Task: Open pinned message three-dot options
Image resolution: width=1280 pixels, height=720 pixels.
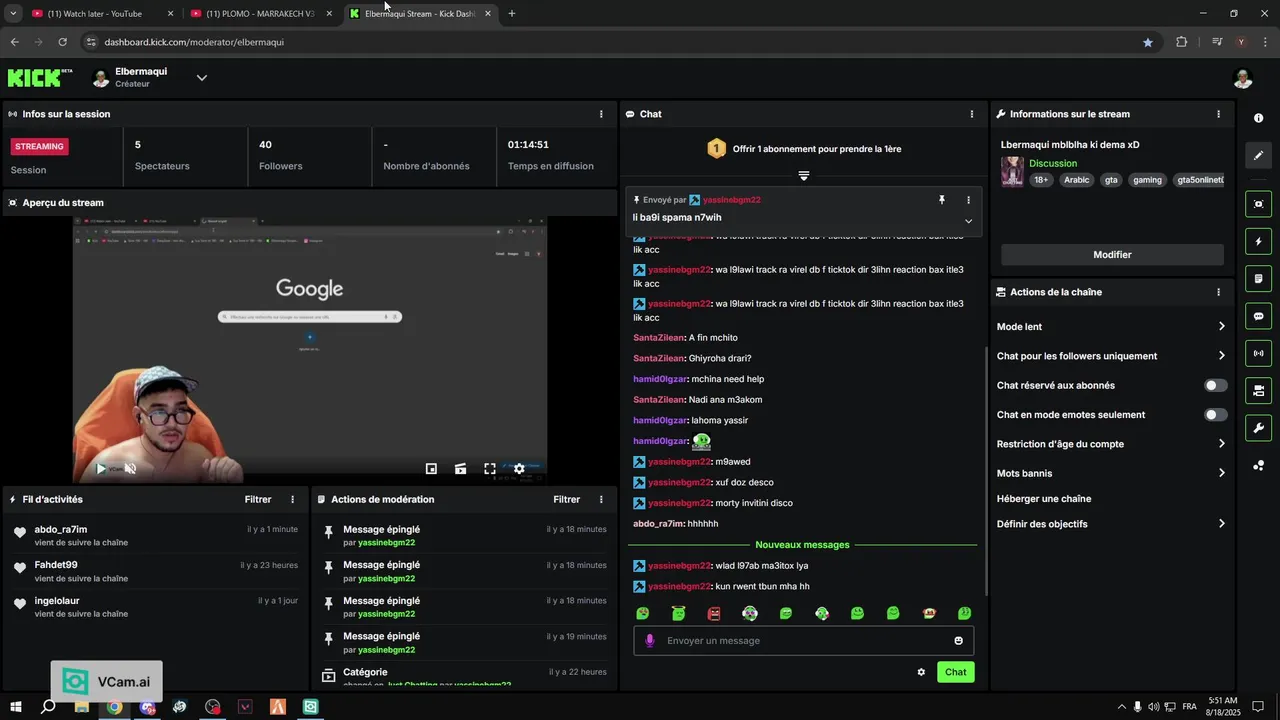Action: point(968,200)
